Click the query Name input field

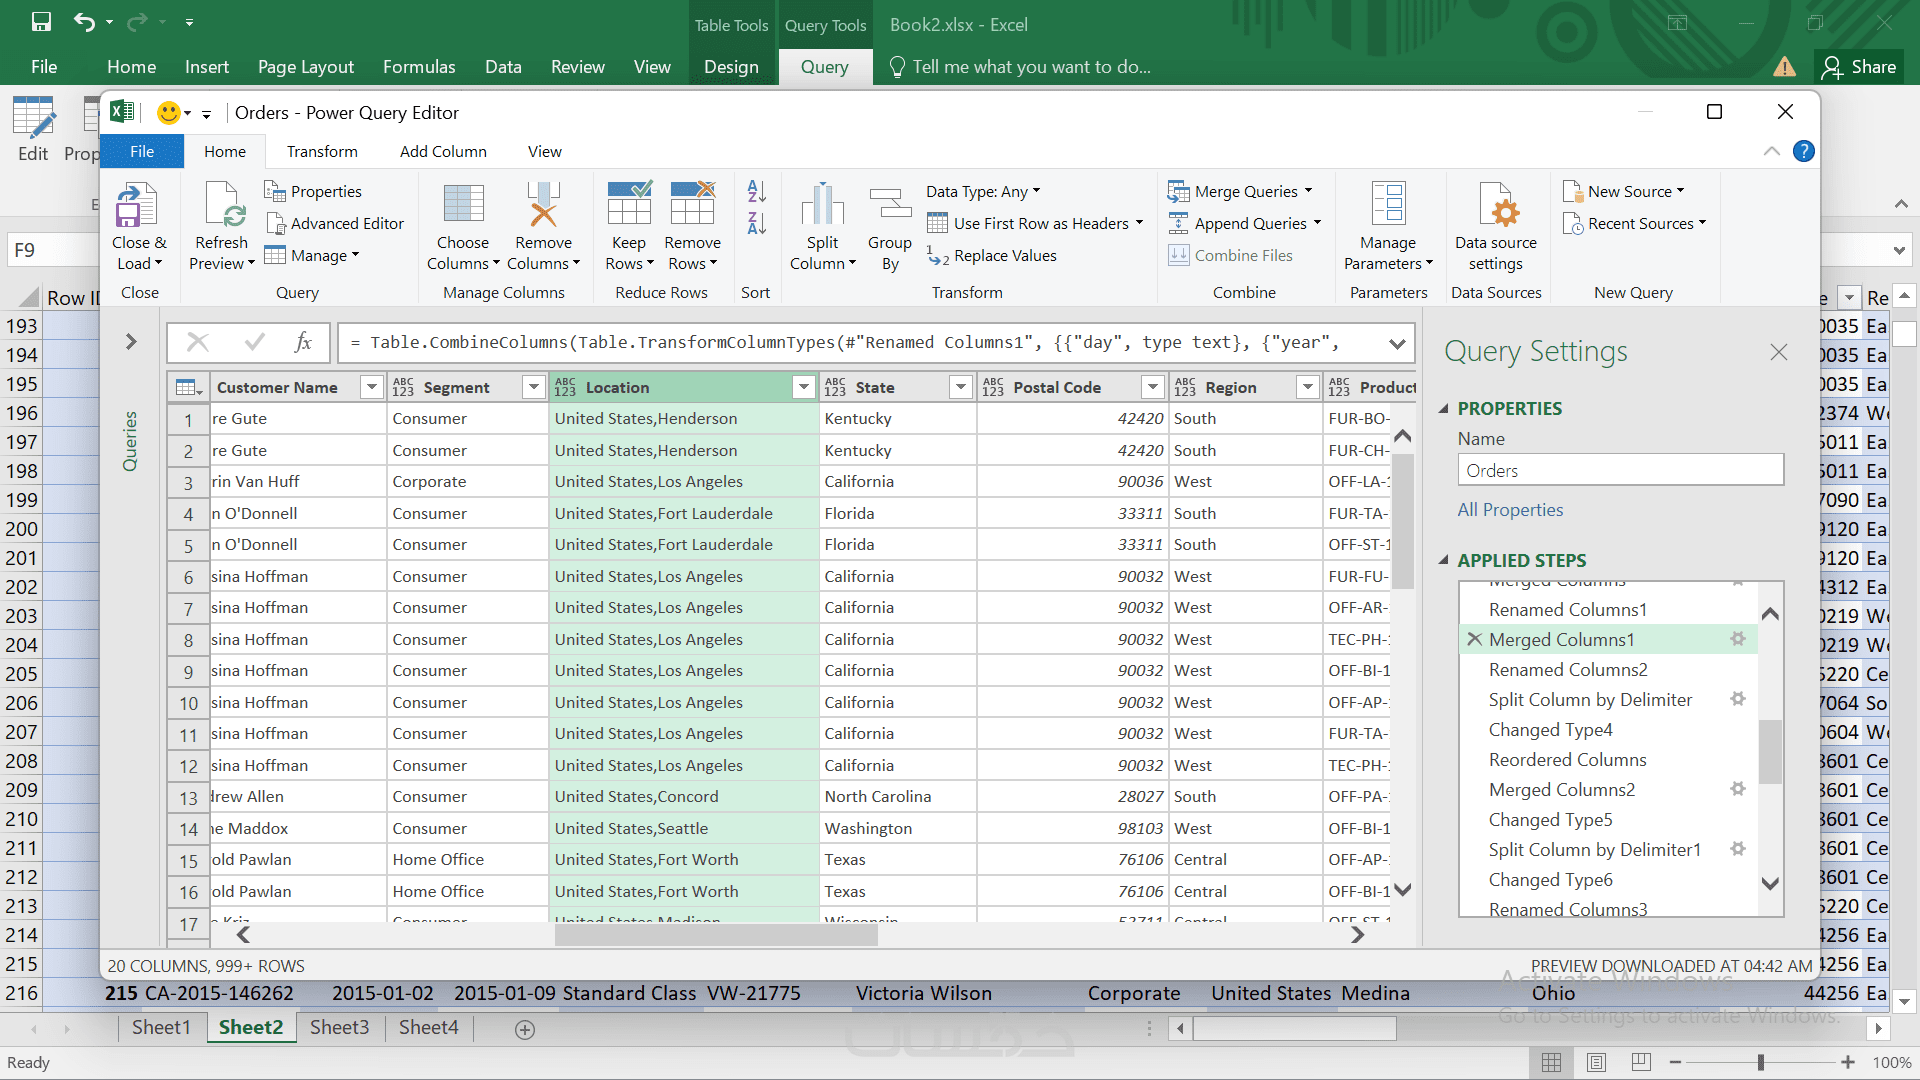point(1620,470)
